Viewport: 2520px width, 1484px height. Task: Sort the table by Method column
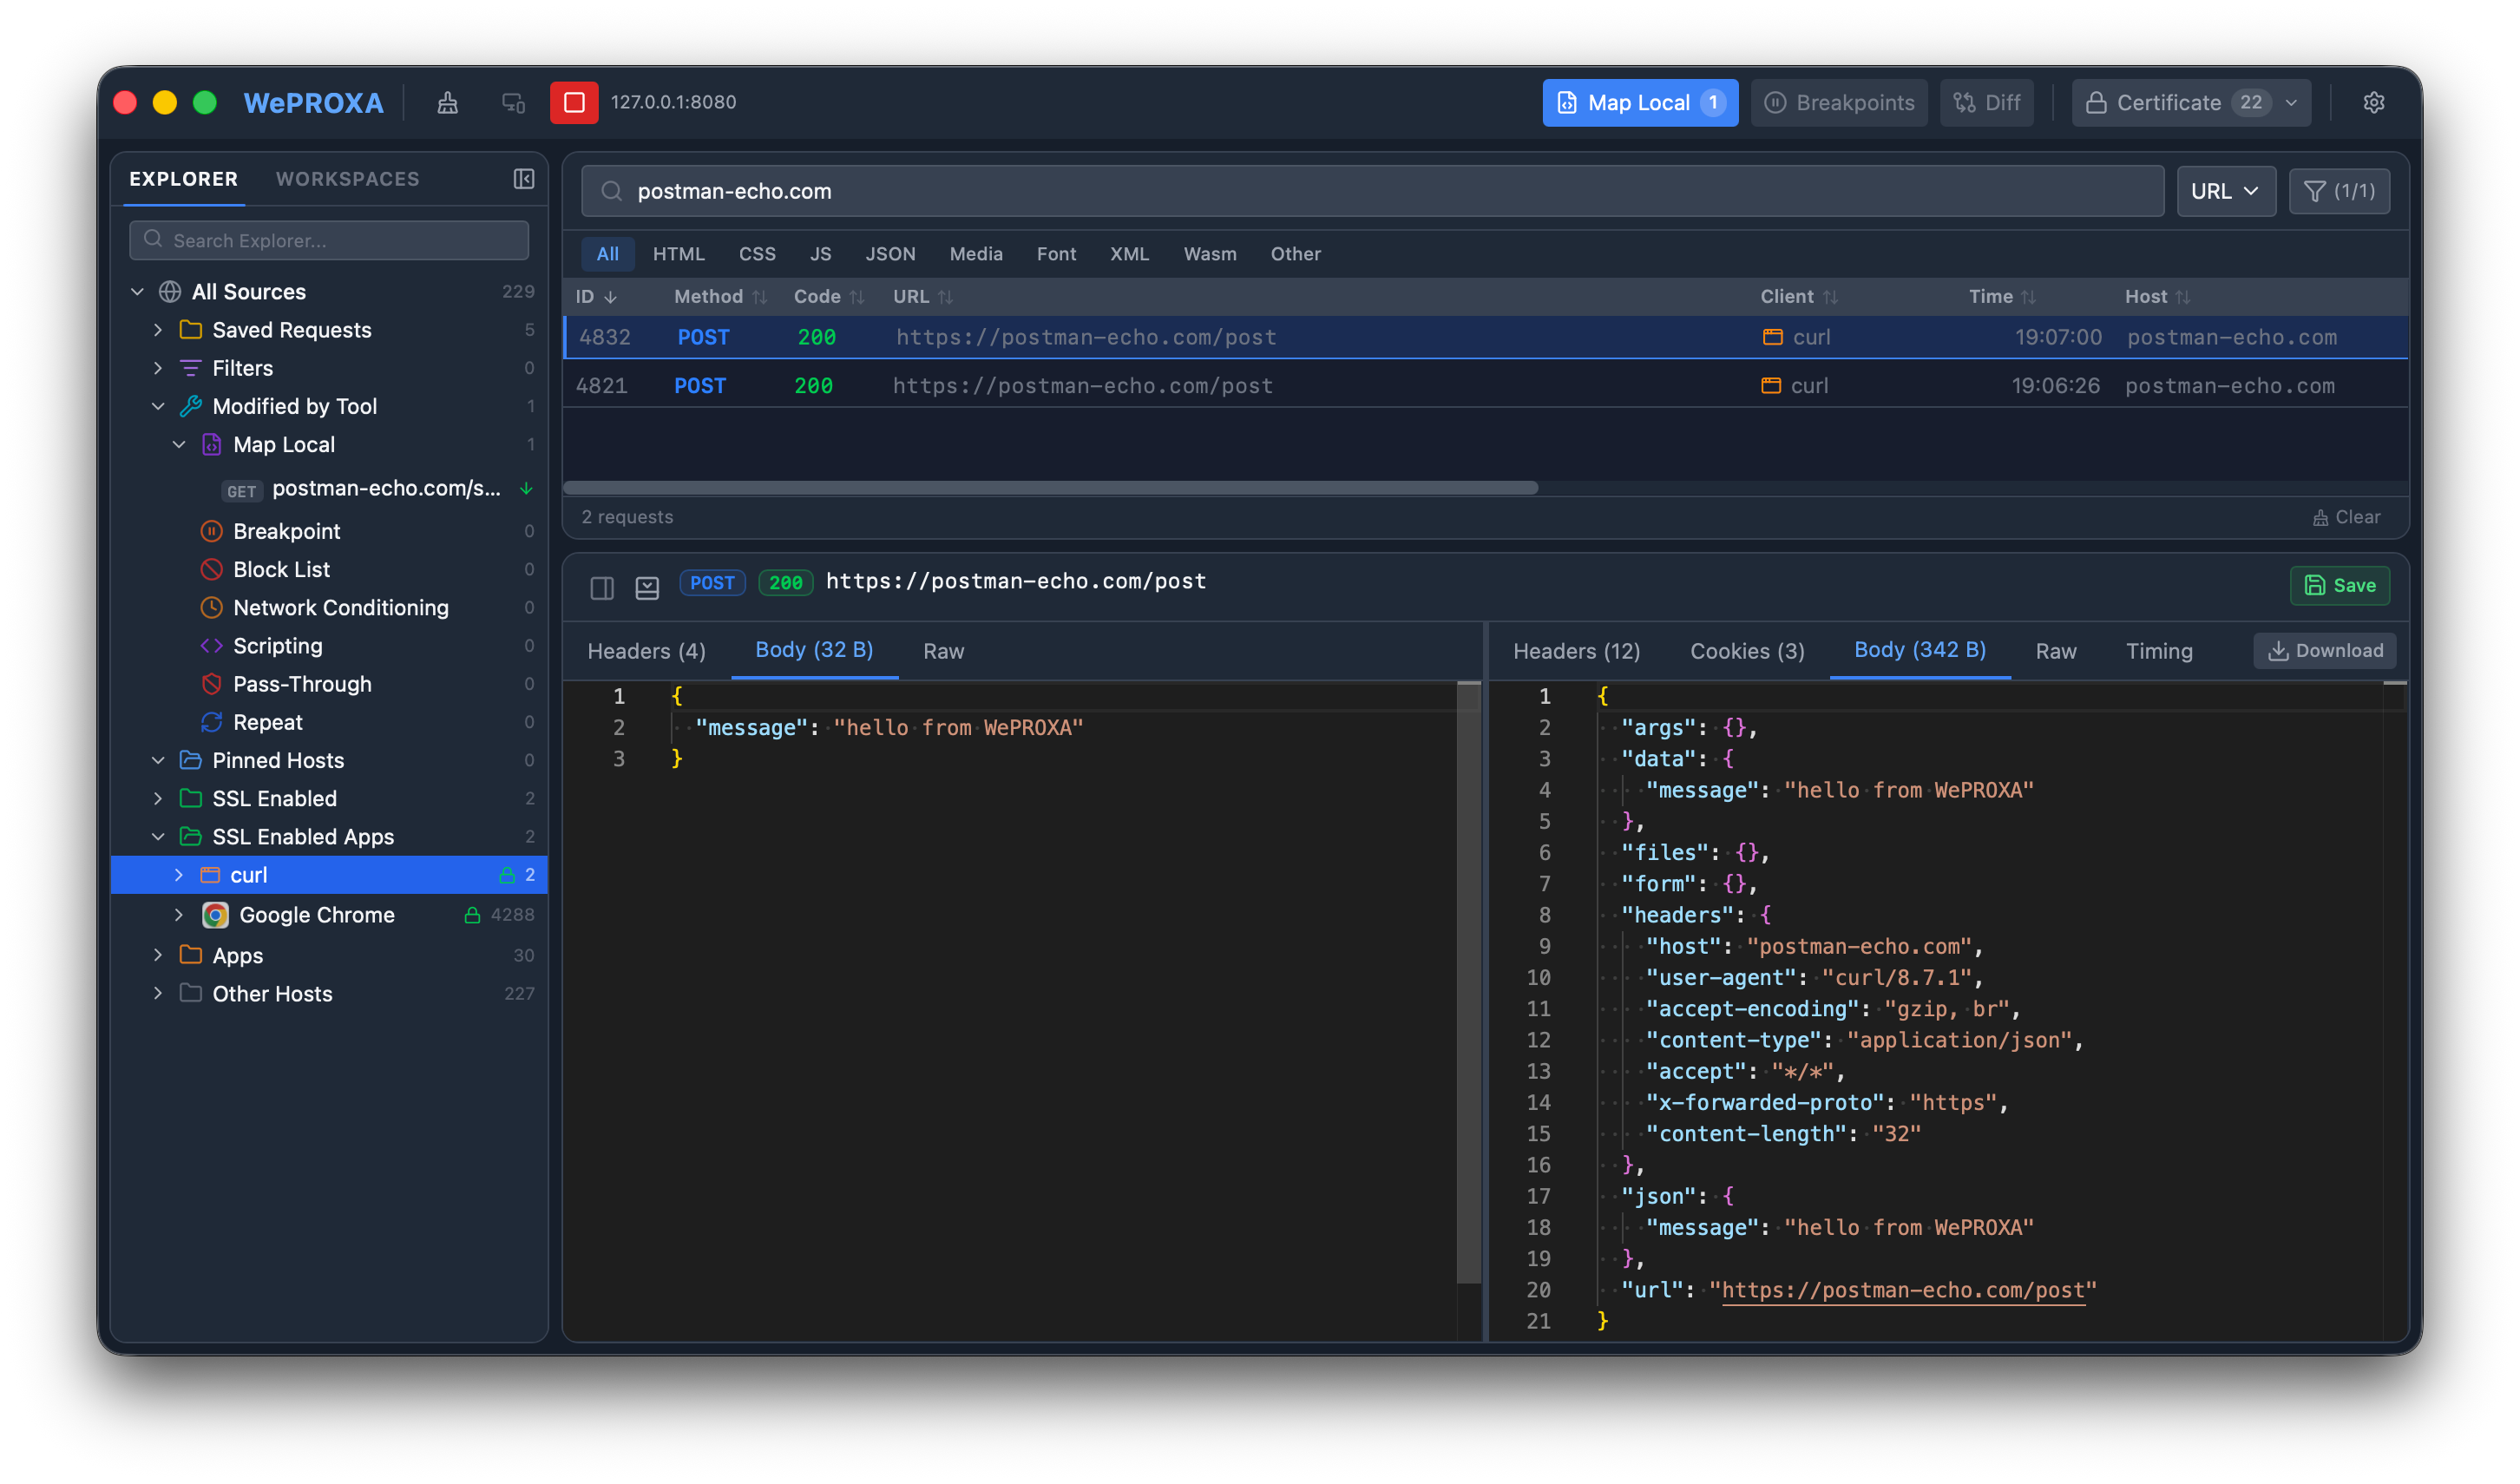coord(720,297)
